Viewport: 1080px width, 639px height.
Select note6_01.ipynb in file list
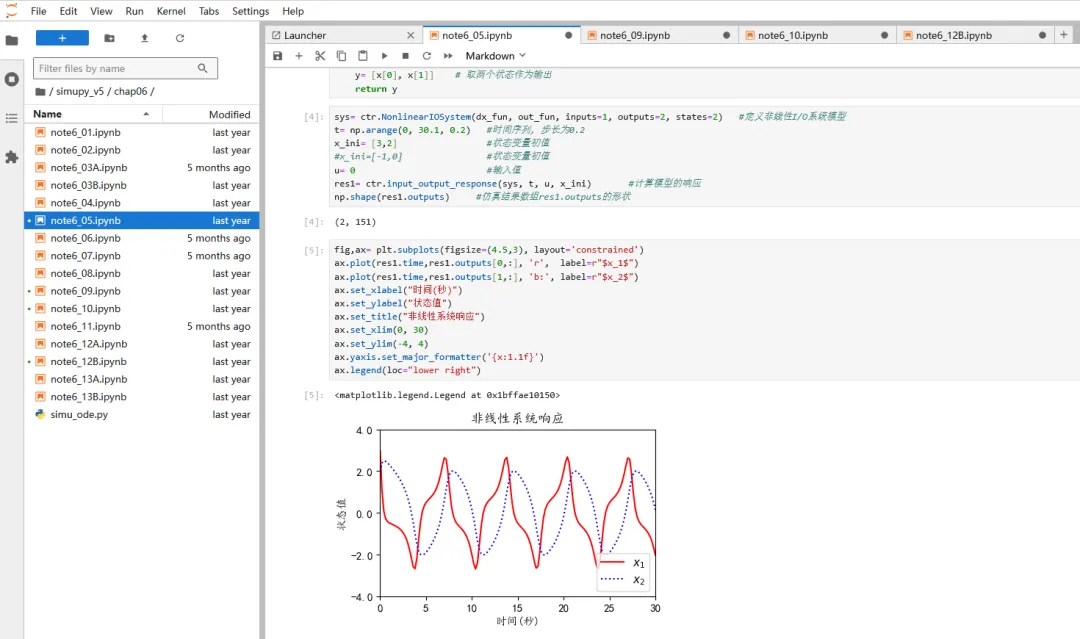pos(142,132)
